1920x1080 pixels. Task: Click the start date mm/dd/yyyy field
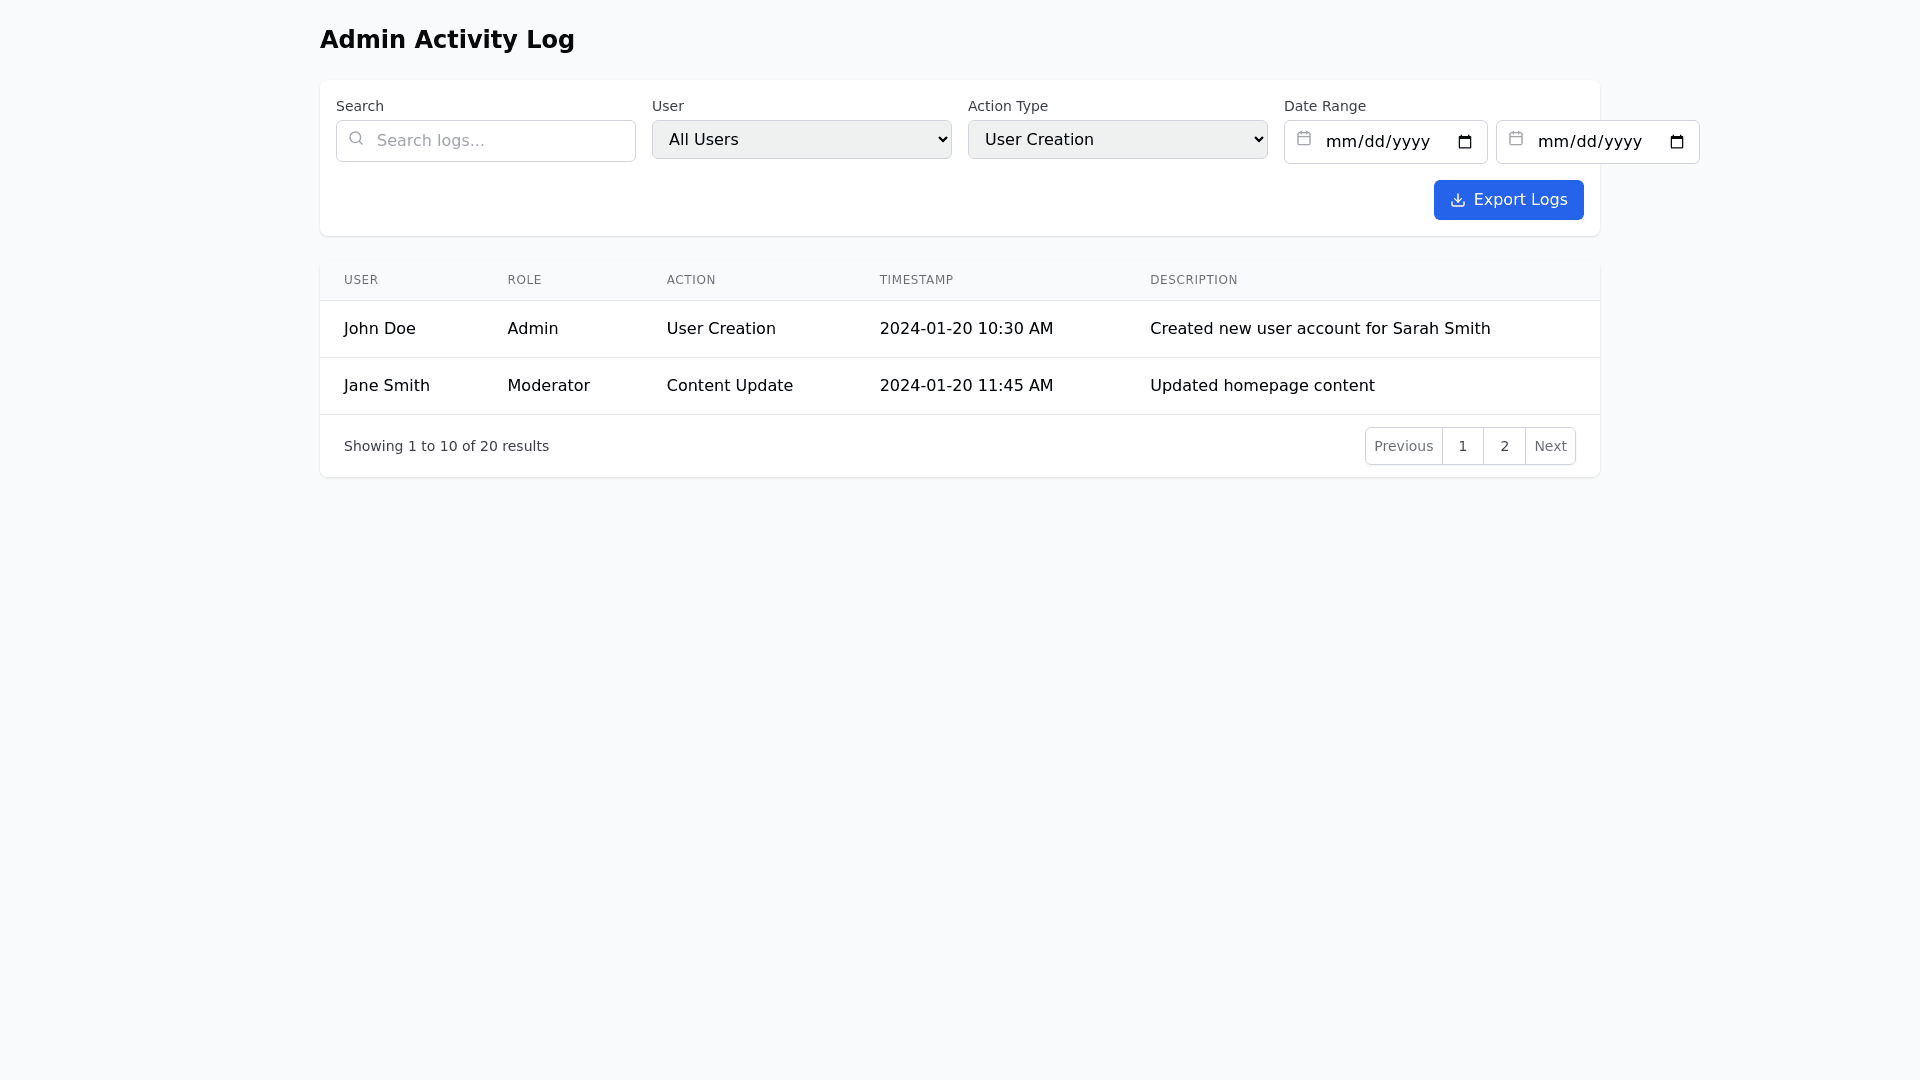point(1377,142)
